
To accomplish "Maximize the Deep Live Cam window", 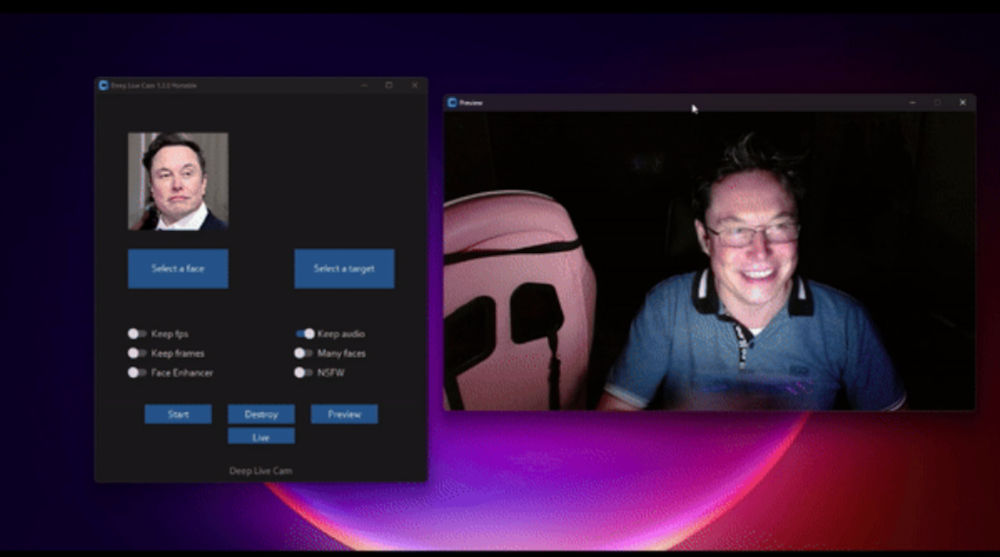I will click(389, 85).
